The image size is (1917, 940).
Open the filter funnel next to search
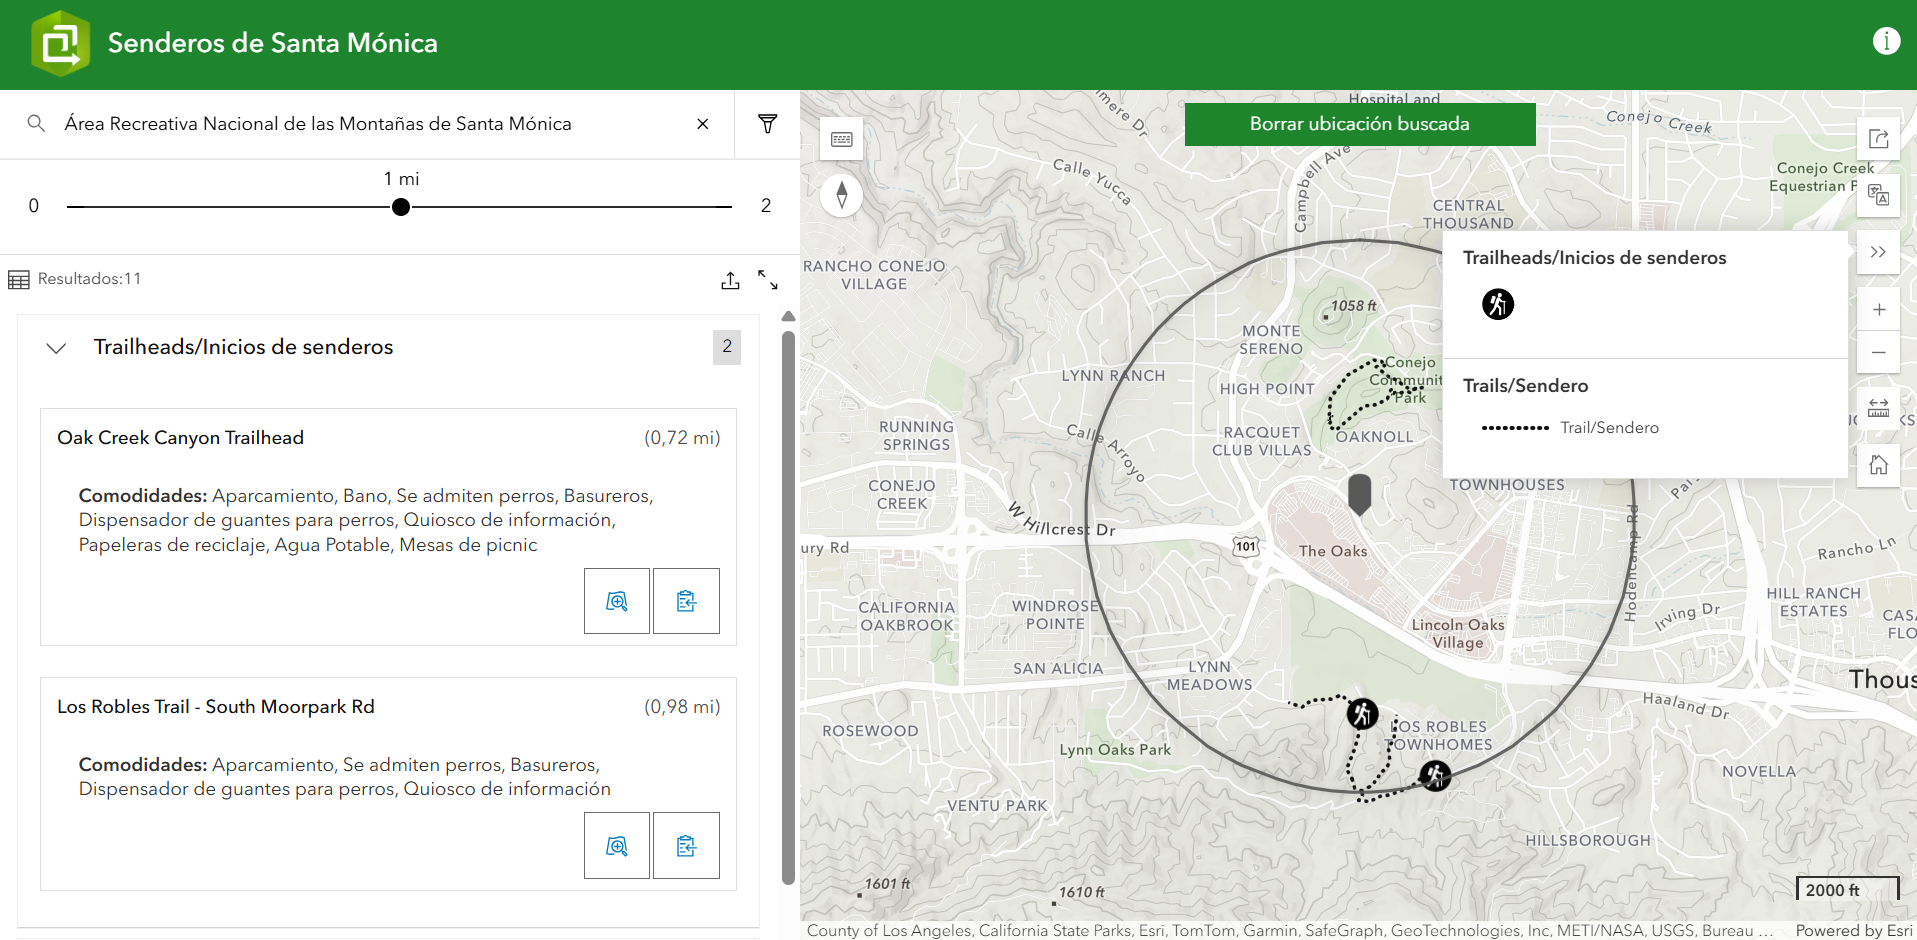click(x=767, y=124)
